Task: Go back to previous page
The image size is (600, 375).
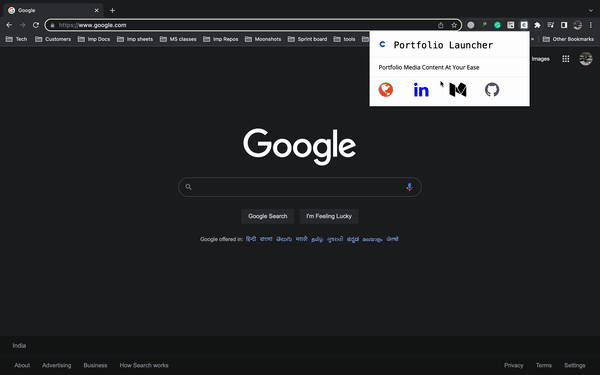Action: [9, 25]
